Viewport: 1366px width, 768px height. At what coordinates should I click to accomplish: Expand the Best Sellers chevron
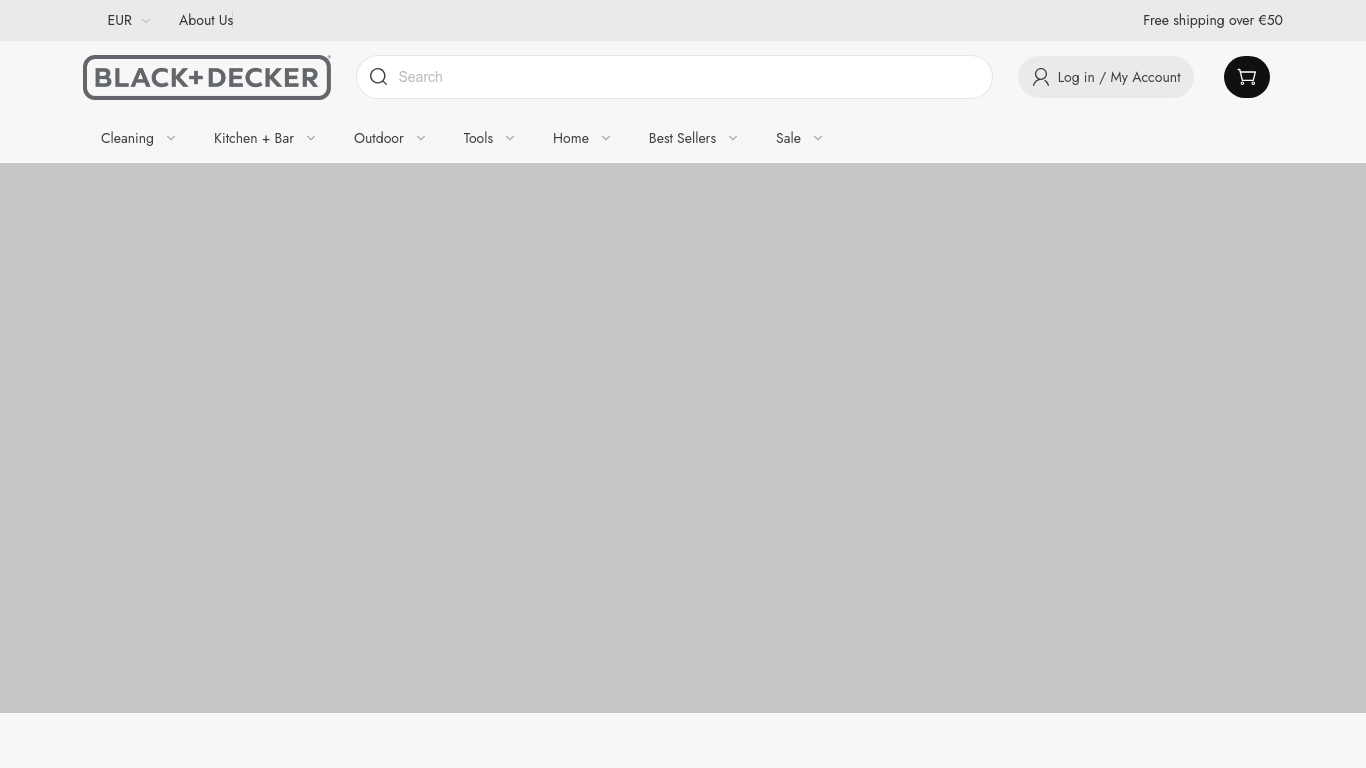tap(733, 138)
